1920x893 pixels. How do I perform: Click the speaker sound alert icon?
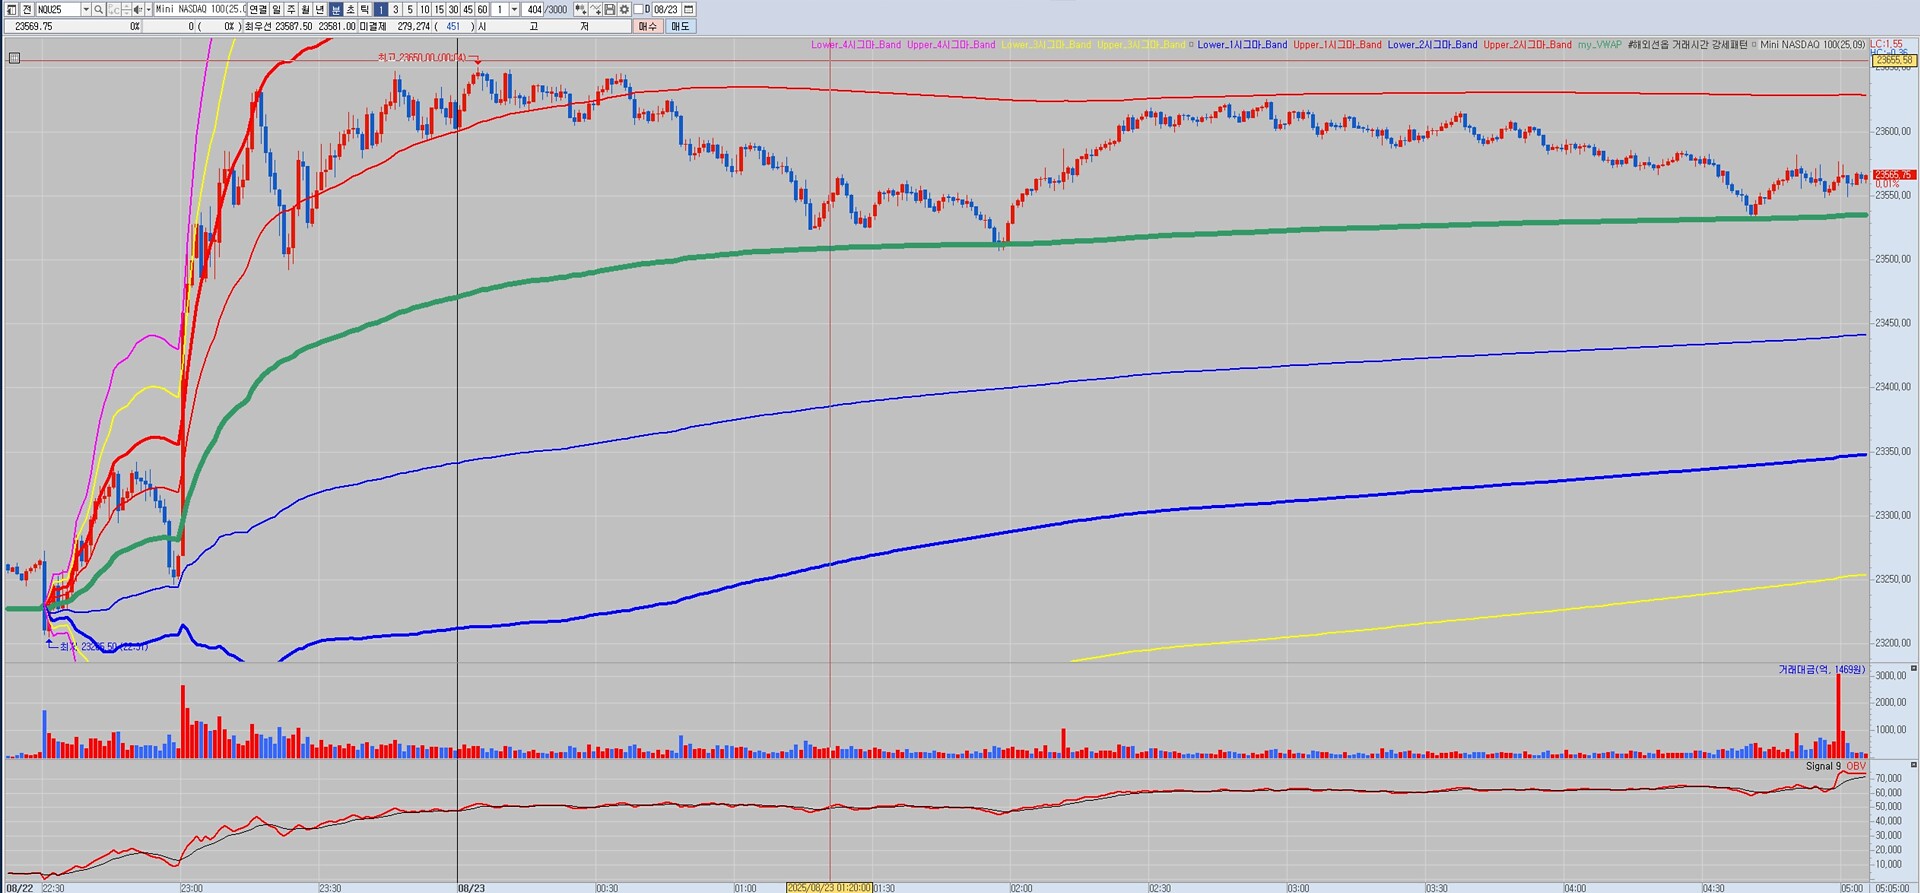pos(137,9)
